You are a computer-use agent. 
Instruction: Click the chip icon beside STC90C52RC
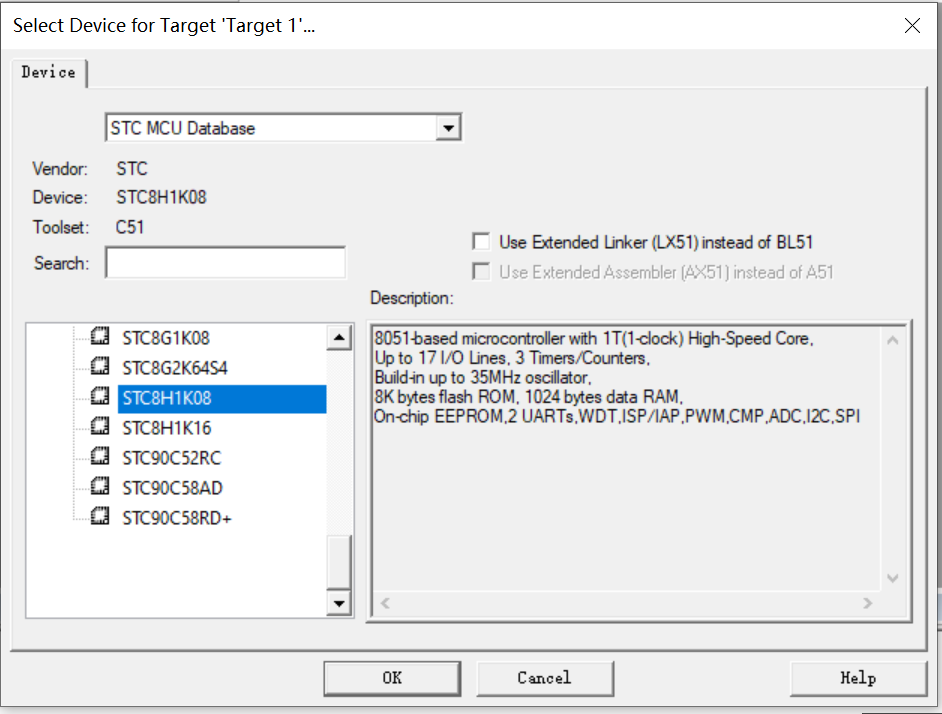100,457
